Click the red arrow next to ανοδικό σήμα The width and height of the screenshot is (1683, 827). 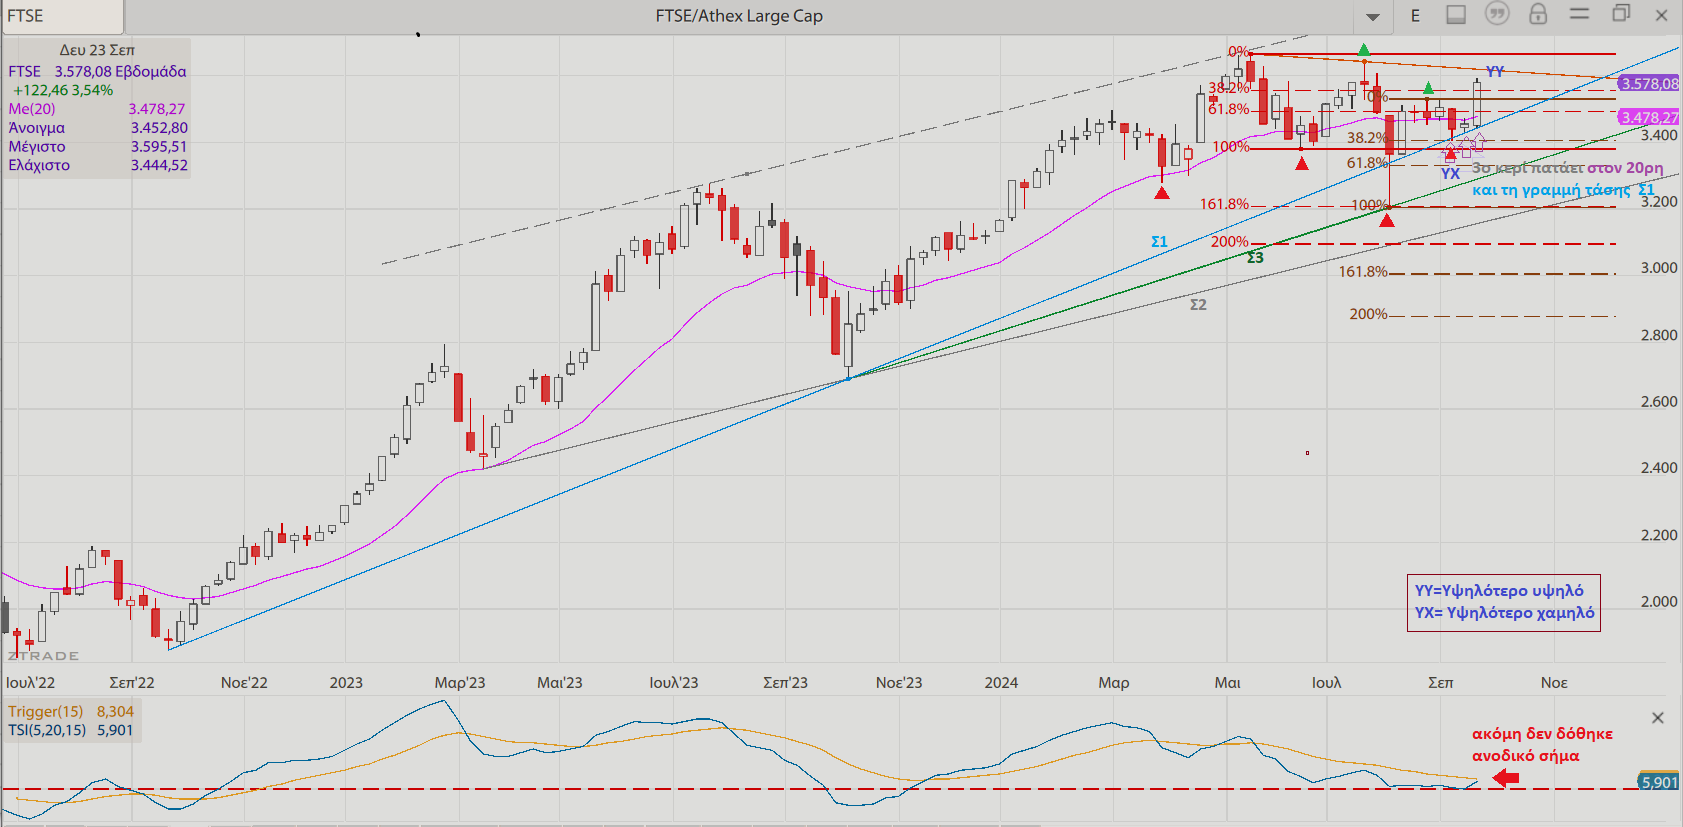pyautogui.click(x=1506, y=778)
